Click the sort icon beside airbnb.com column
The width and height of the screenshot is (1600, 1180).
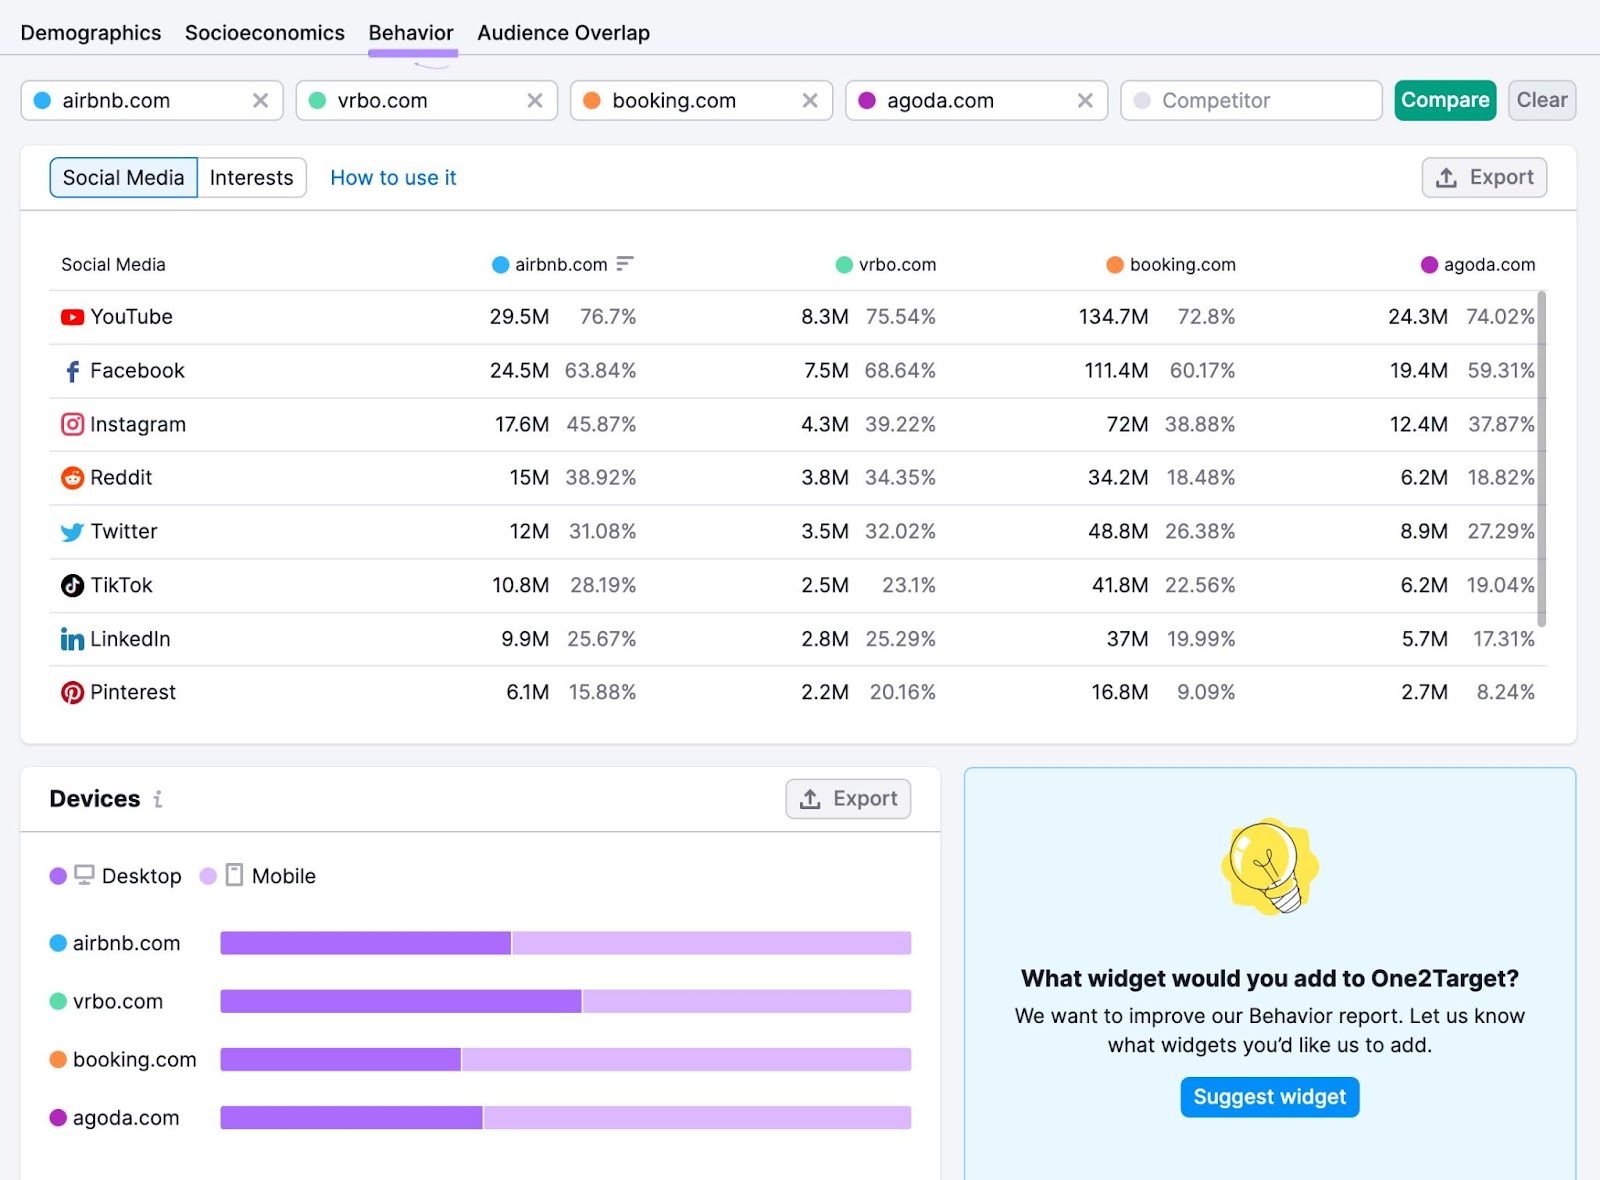[624, 264]
